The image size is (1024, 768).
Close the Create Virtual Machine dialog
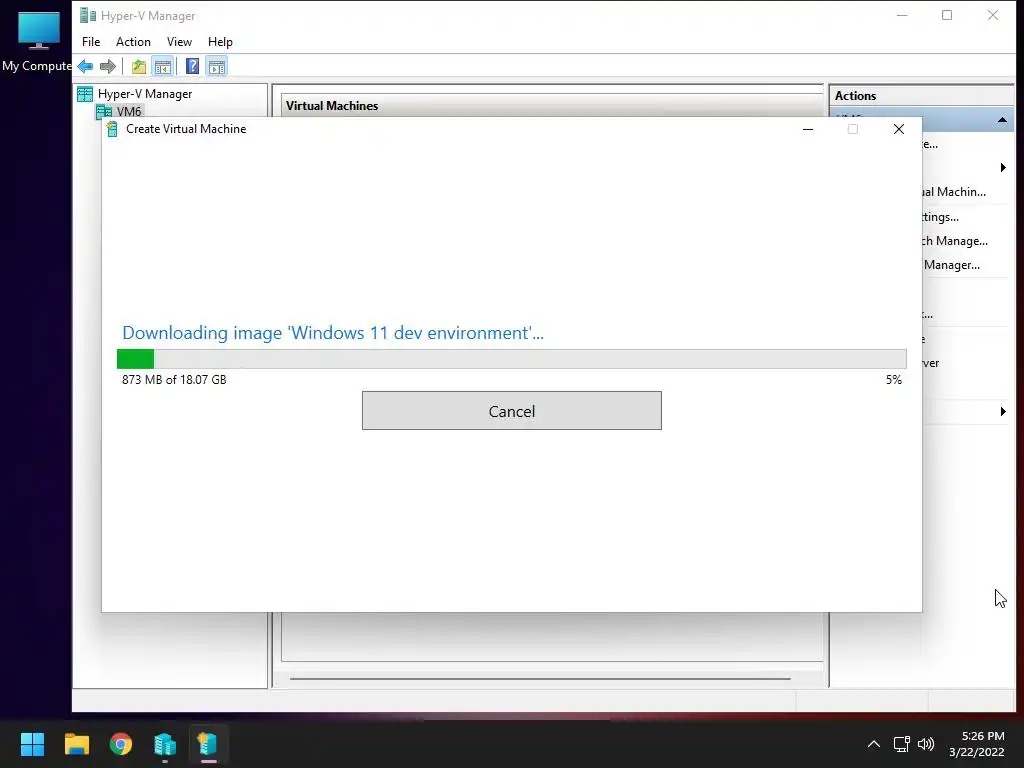[x=899, y=129]
